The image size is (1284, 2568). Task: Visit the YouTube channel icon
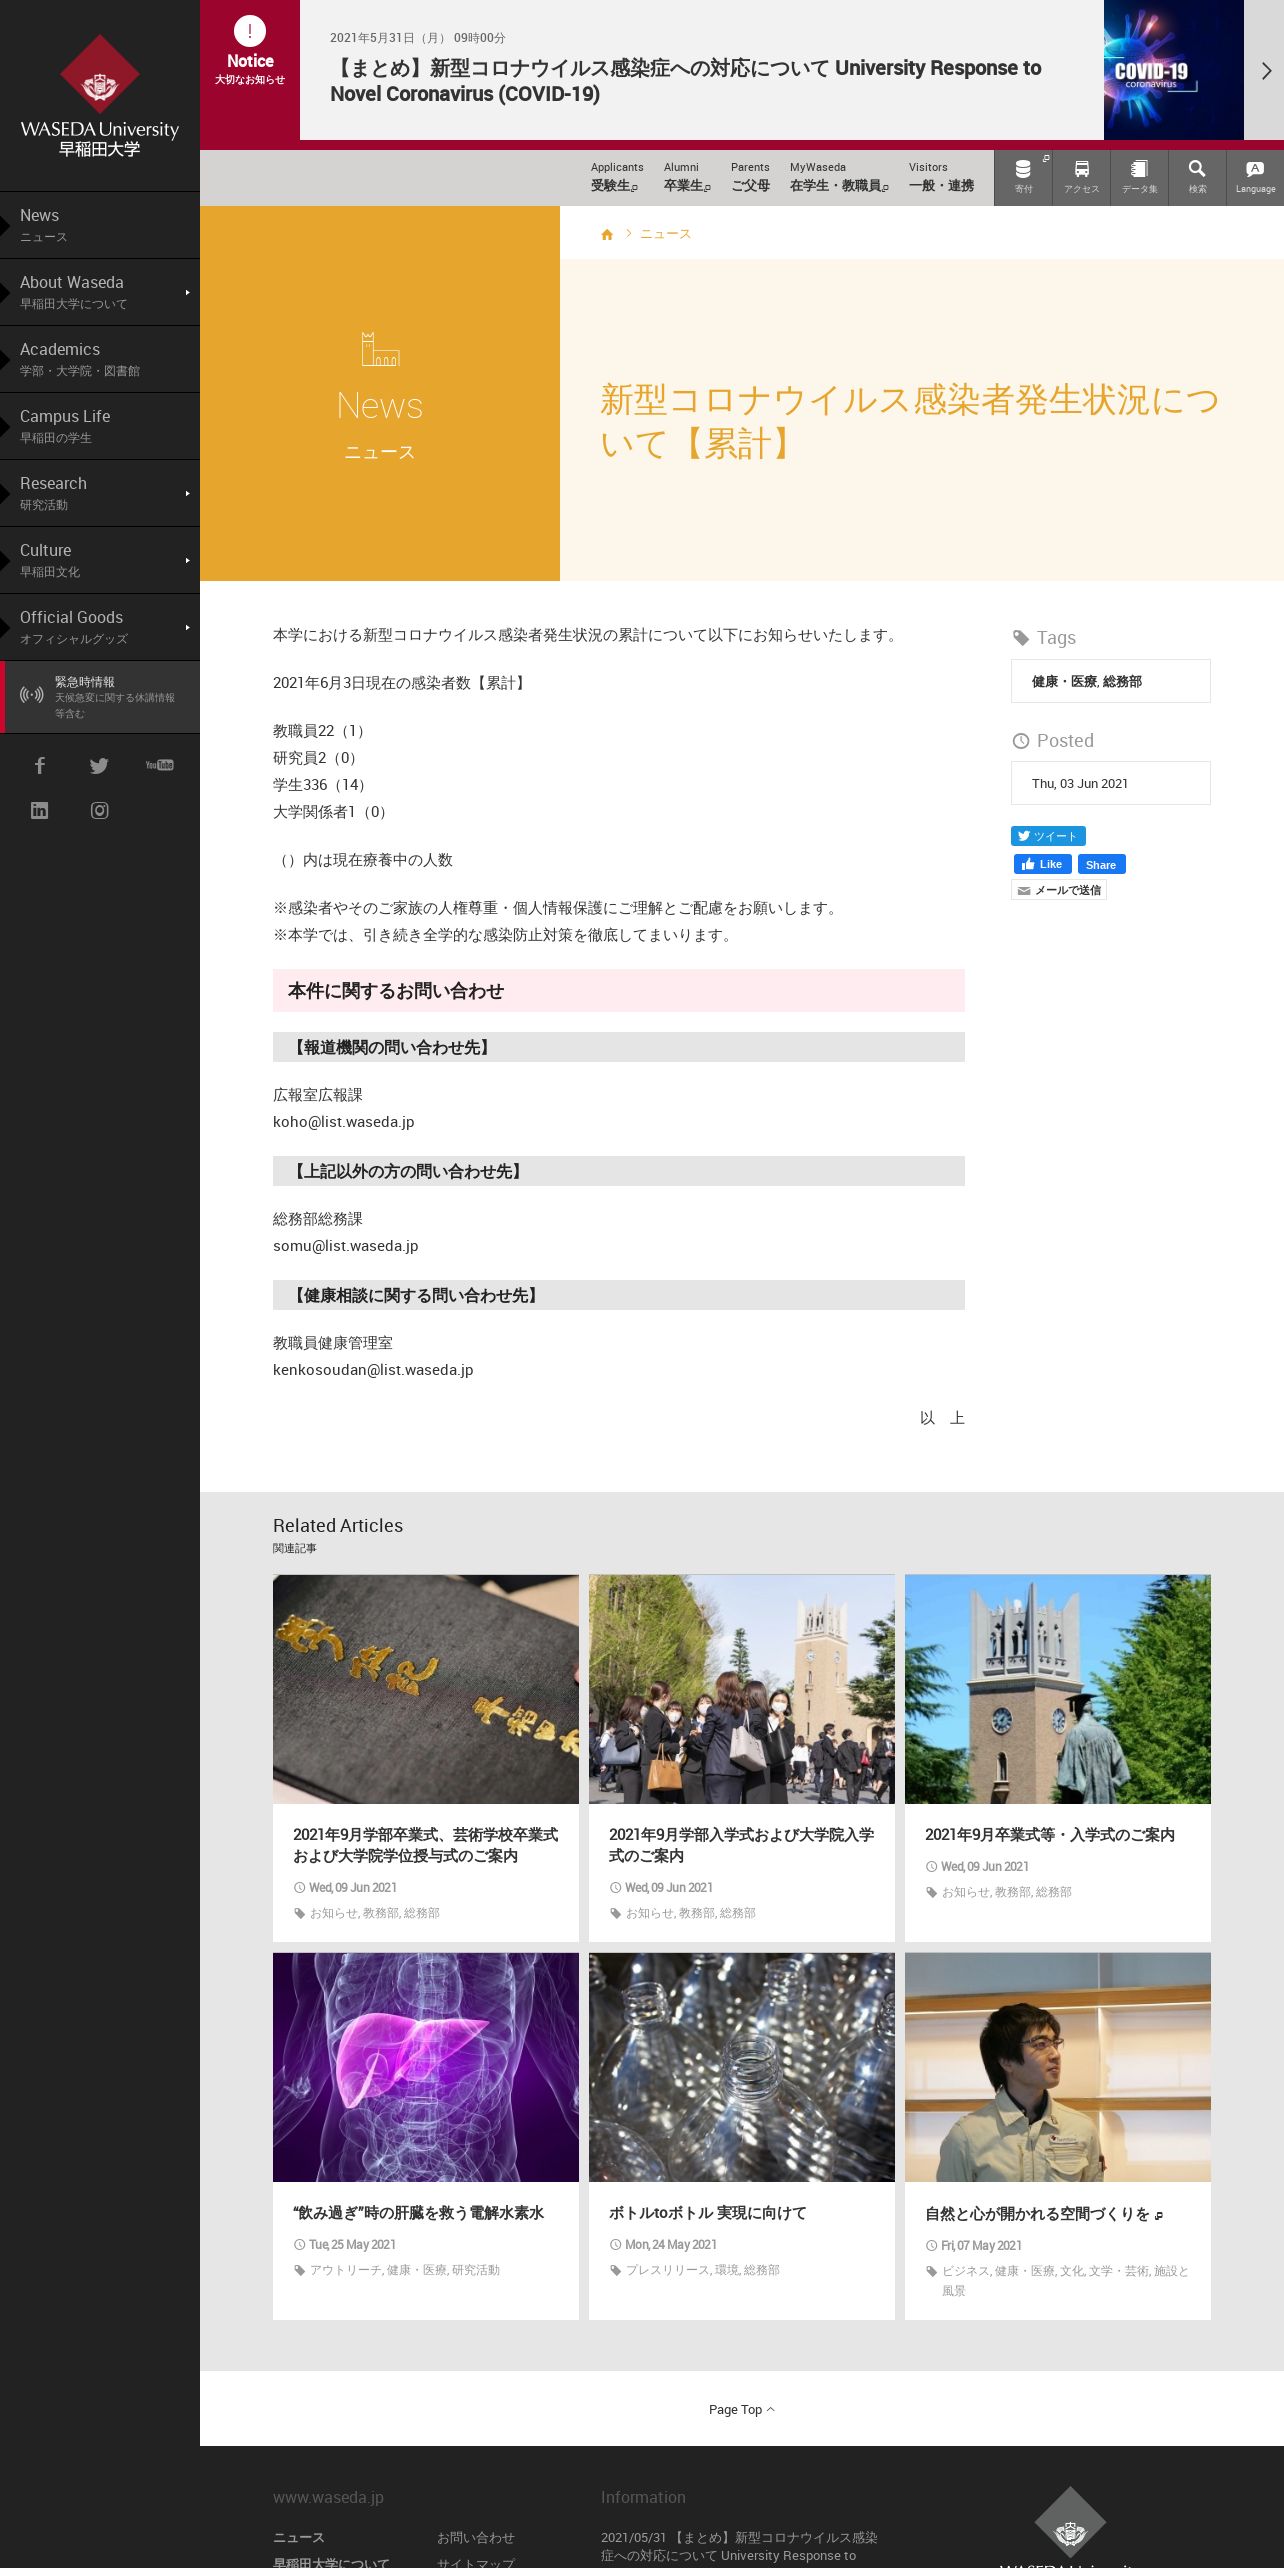pyautogui.click(x=159, y=766)
